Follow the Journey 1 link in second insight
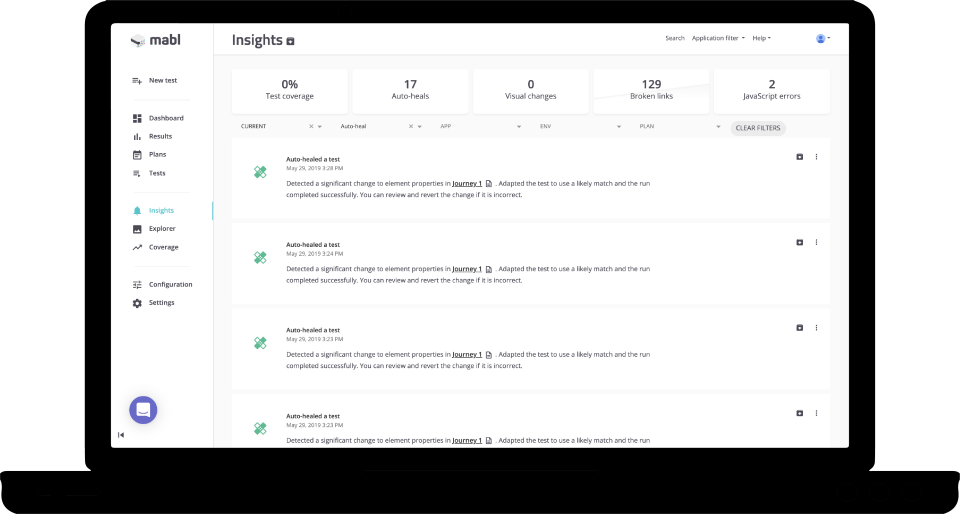The image size is (960, 514). (x=467, y=269)
